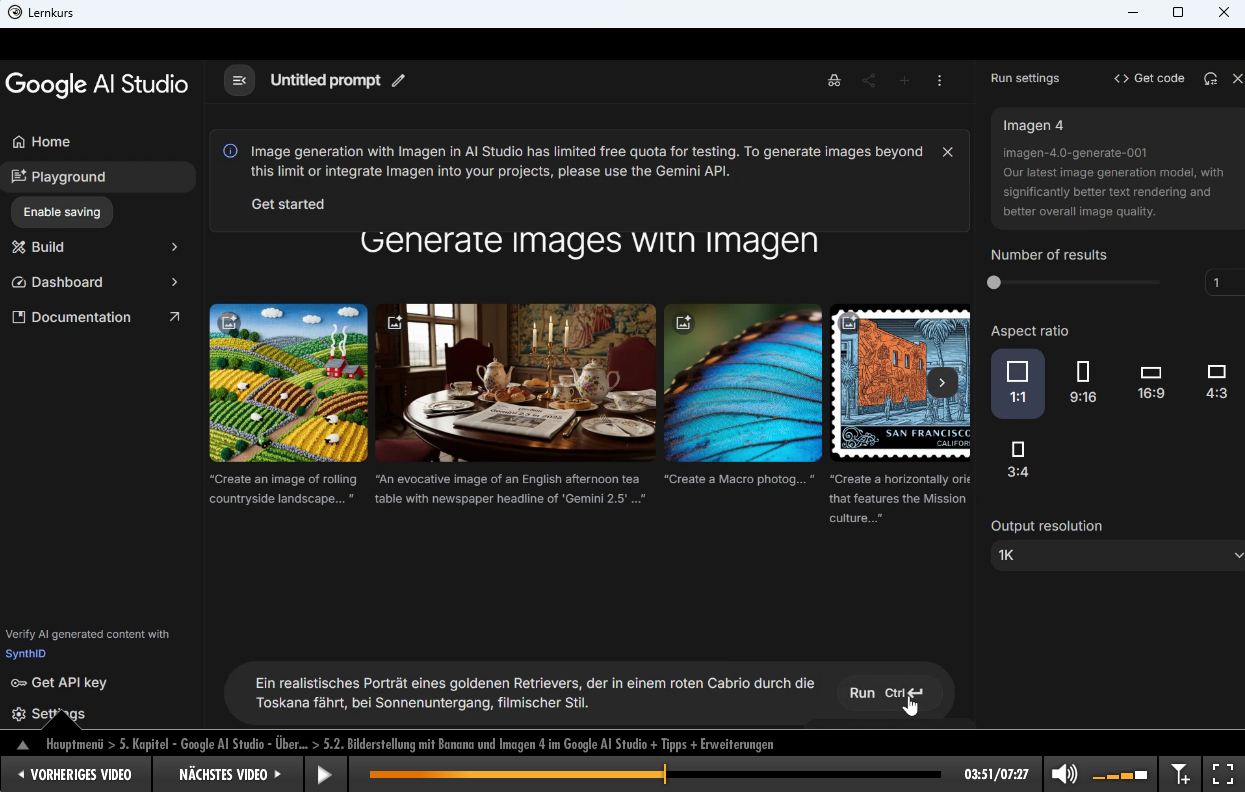Viewport: 1245px width, 792px height.
Task: Click the pencil icon to rename Untitled prompt
Action: (398, 81)
